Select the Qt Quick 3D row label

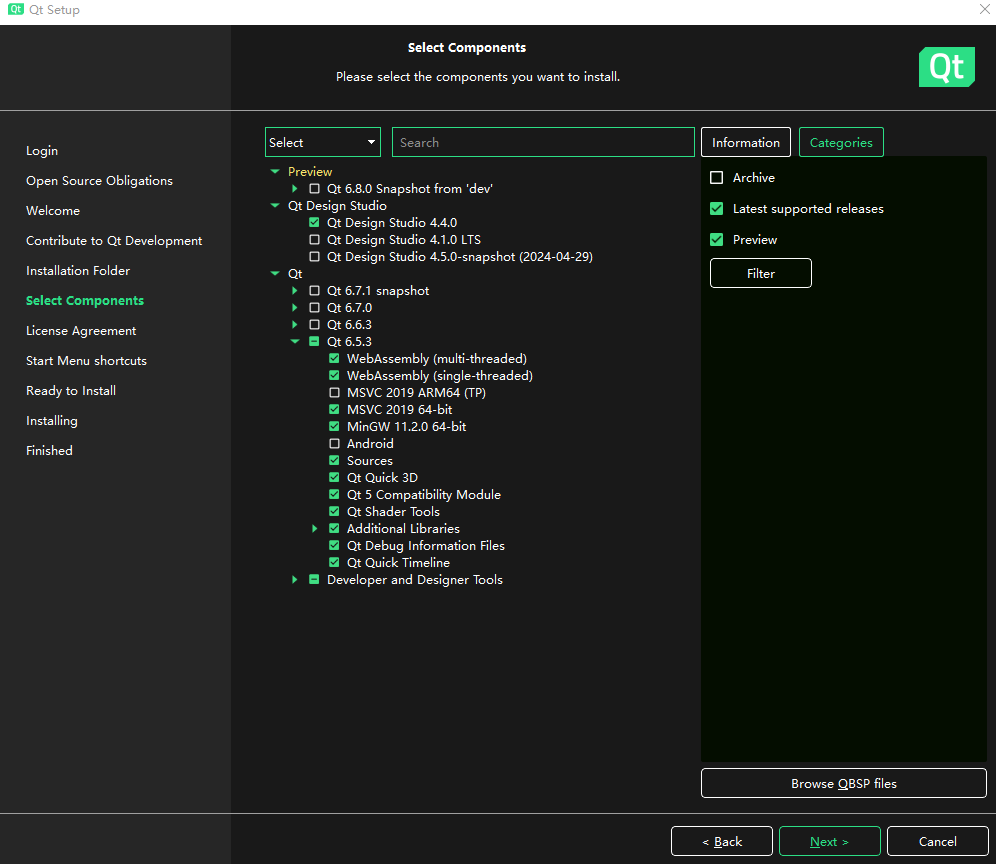[x=382, y=478]
